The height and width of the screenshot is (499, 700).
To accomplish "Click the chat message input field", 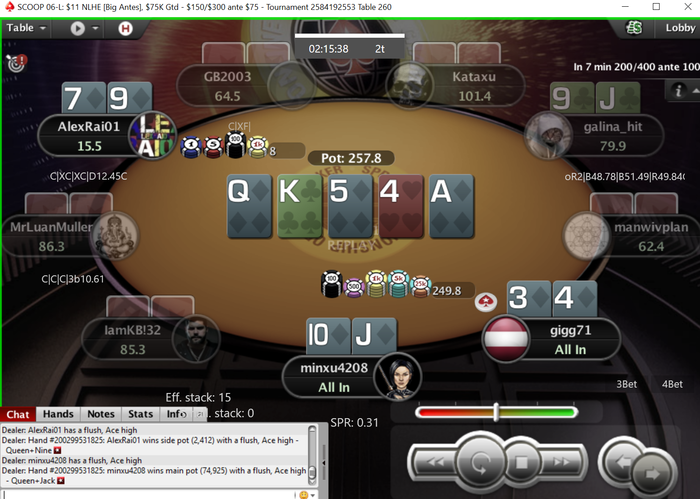I will 148,495.
